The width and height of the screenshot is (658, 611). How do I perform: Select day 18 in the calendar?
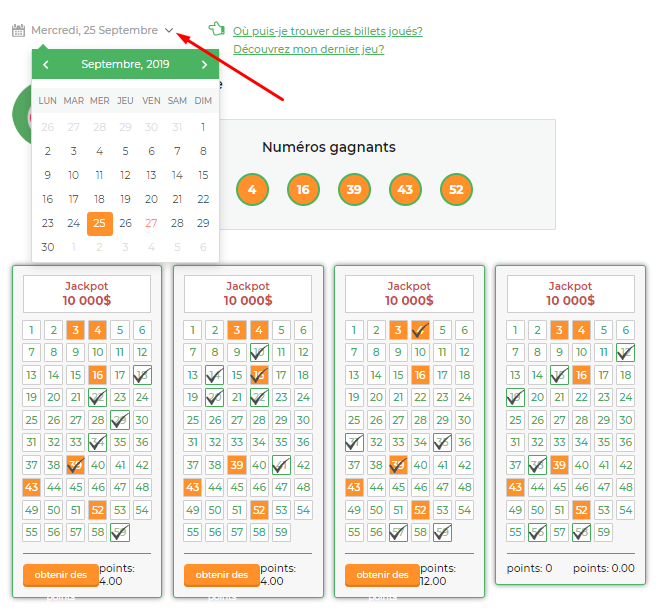click(99, 199)
